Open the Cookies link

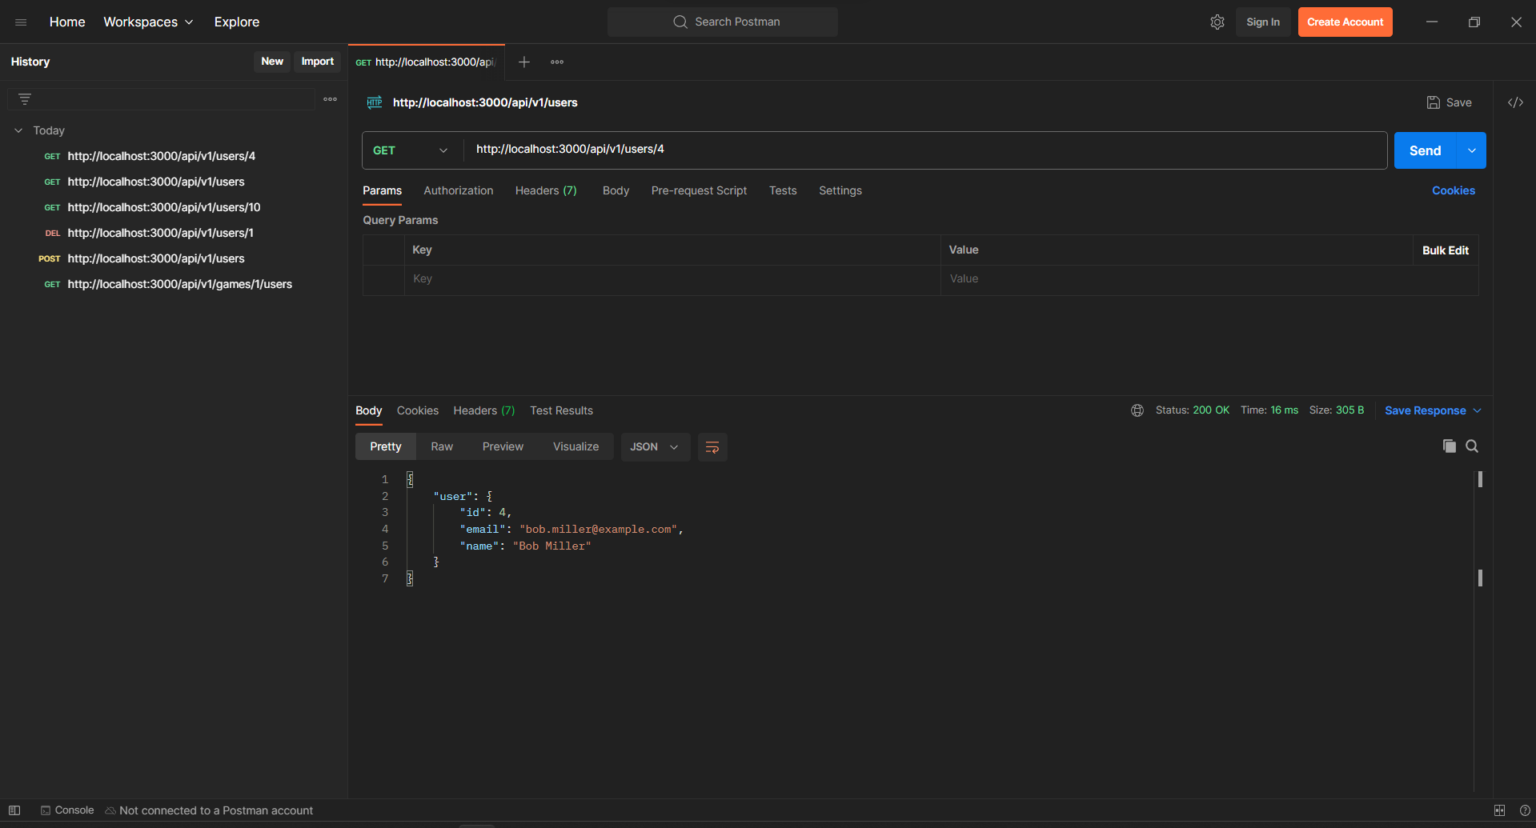1453,191
